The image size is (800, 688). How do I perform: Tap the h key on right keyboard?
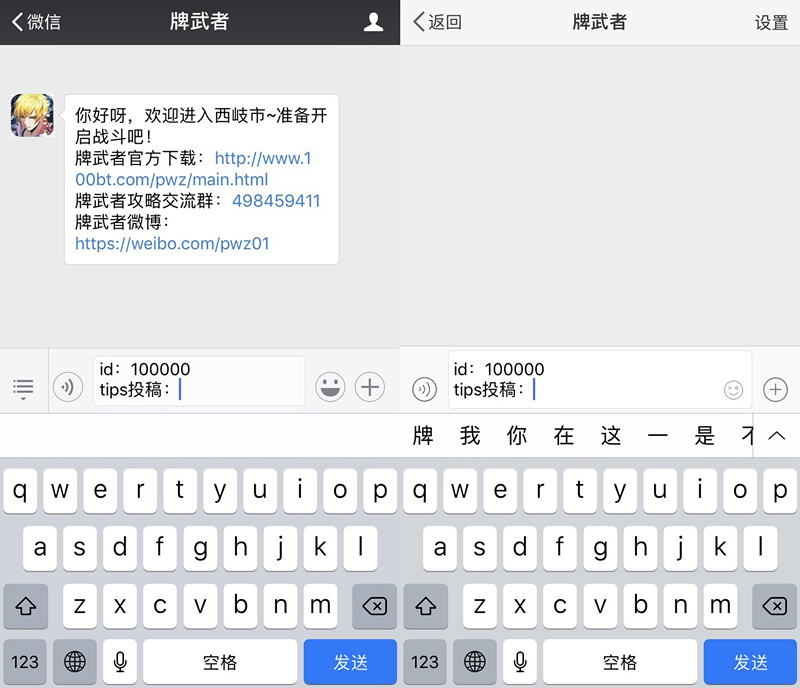pyautogui.click(x=640, y=549)
